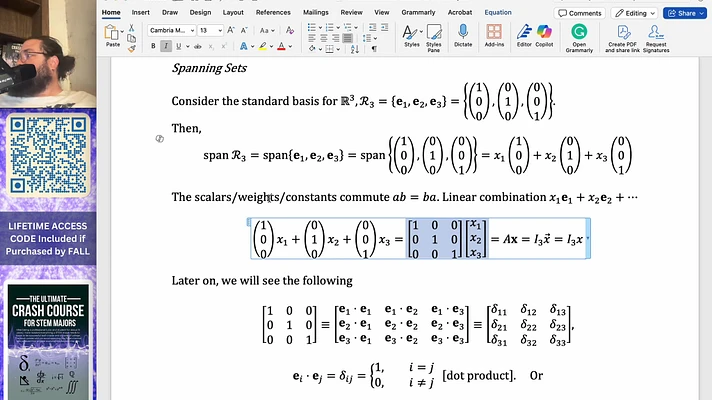The width and height of the screenshot is (712, 400).
Task: Show or hide paragraph marks
Action: click(x=374, y=49)
